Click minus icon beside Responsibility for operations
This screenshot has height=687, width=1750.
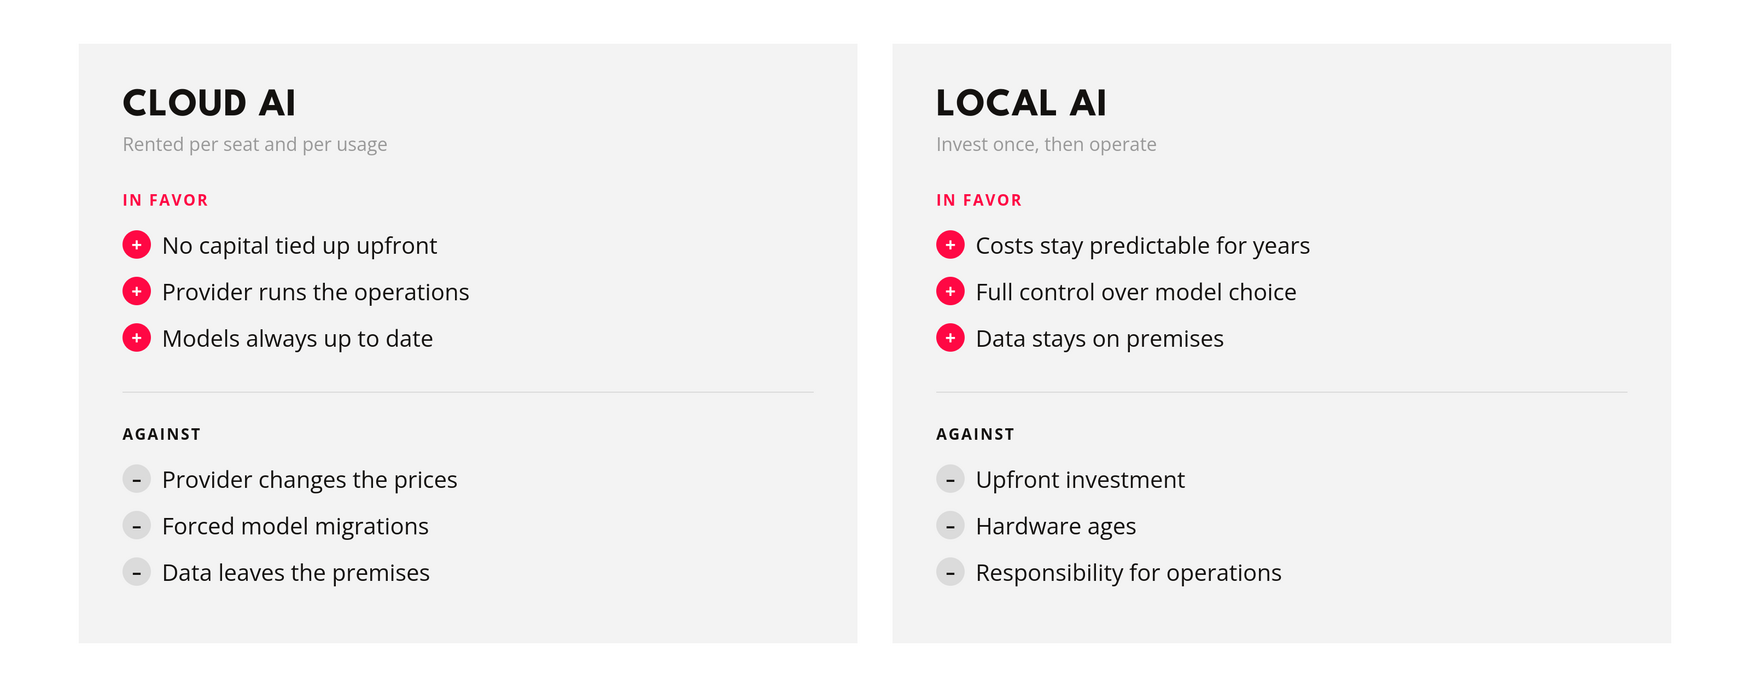pos(950,572)
